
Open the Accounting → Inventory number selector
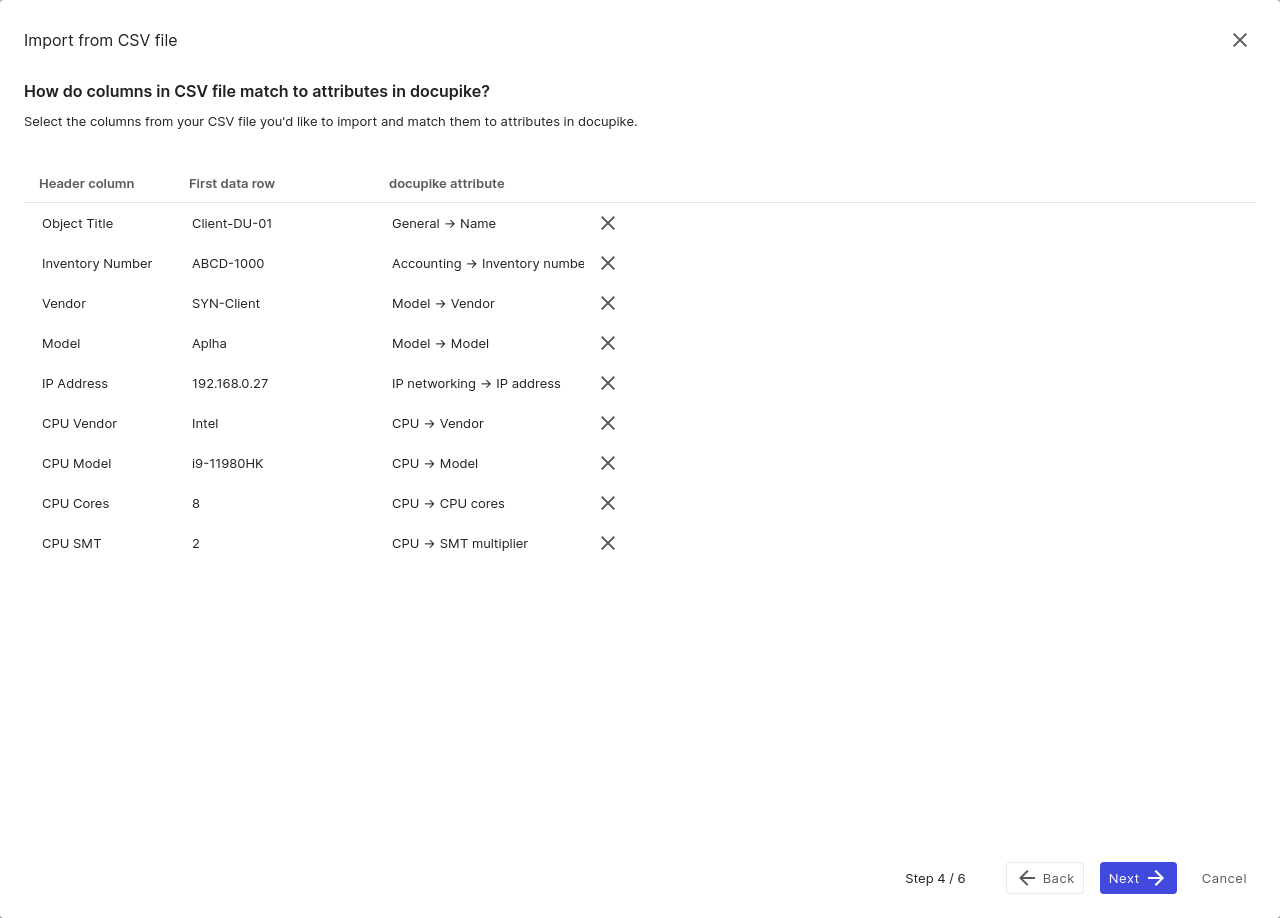[x=487, y=263]
